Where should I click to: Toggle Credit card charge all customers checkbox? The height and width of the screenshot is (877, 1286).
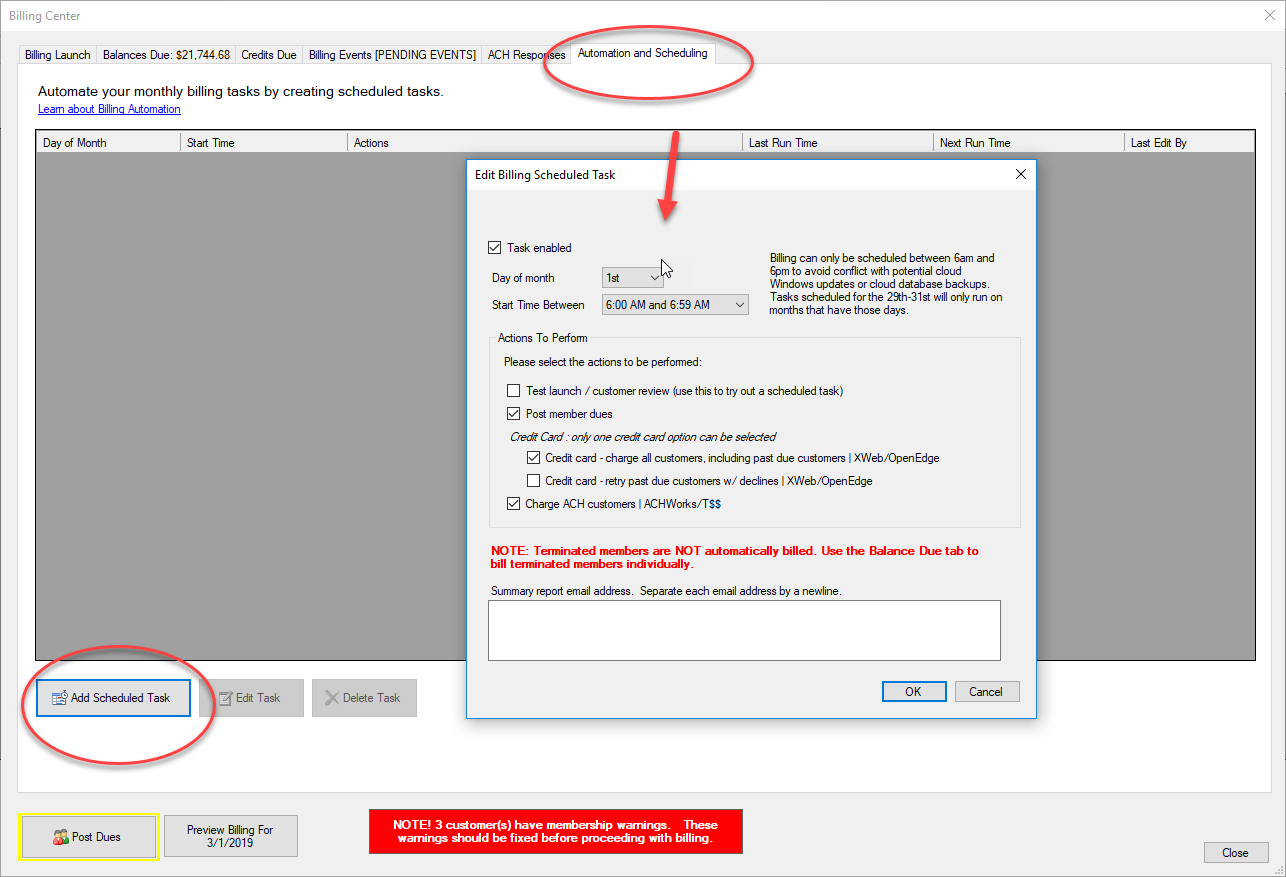(533, 458)
